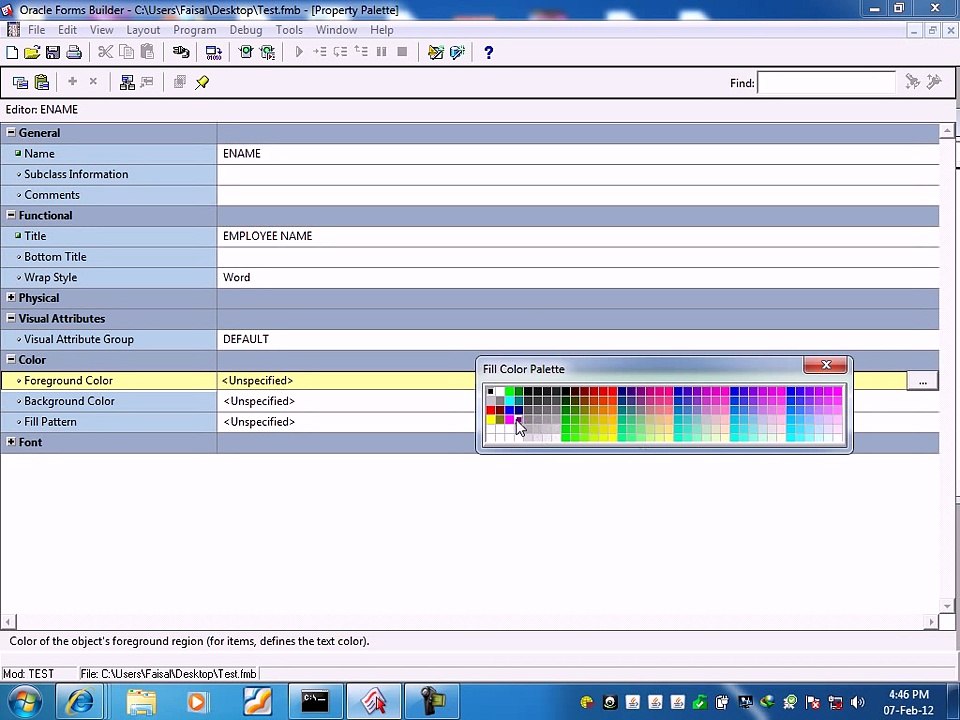Open the Program menu
The image size is (960, 720).
[194, 30]
